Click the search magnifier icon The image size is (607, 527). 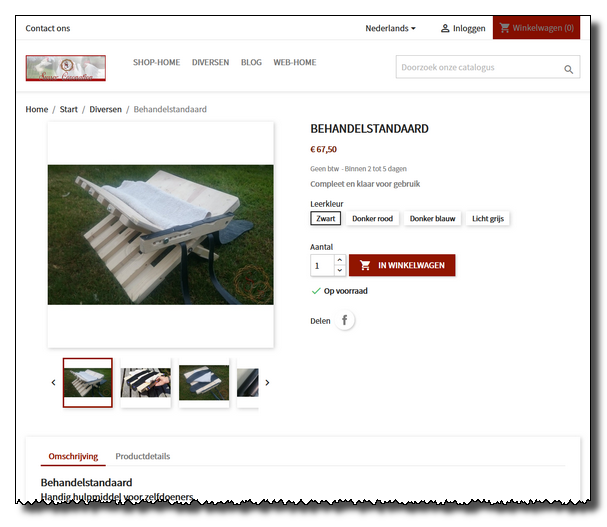pos(568,69)
